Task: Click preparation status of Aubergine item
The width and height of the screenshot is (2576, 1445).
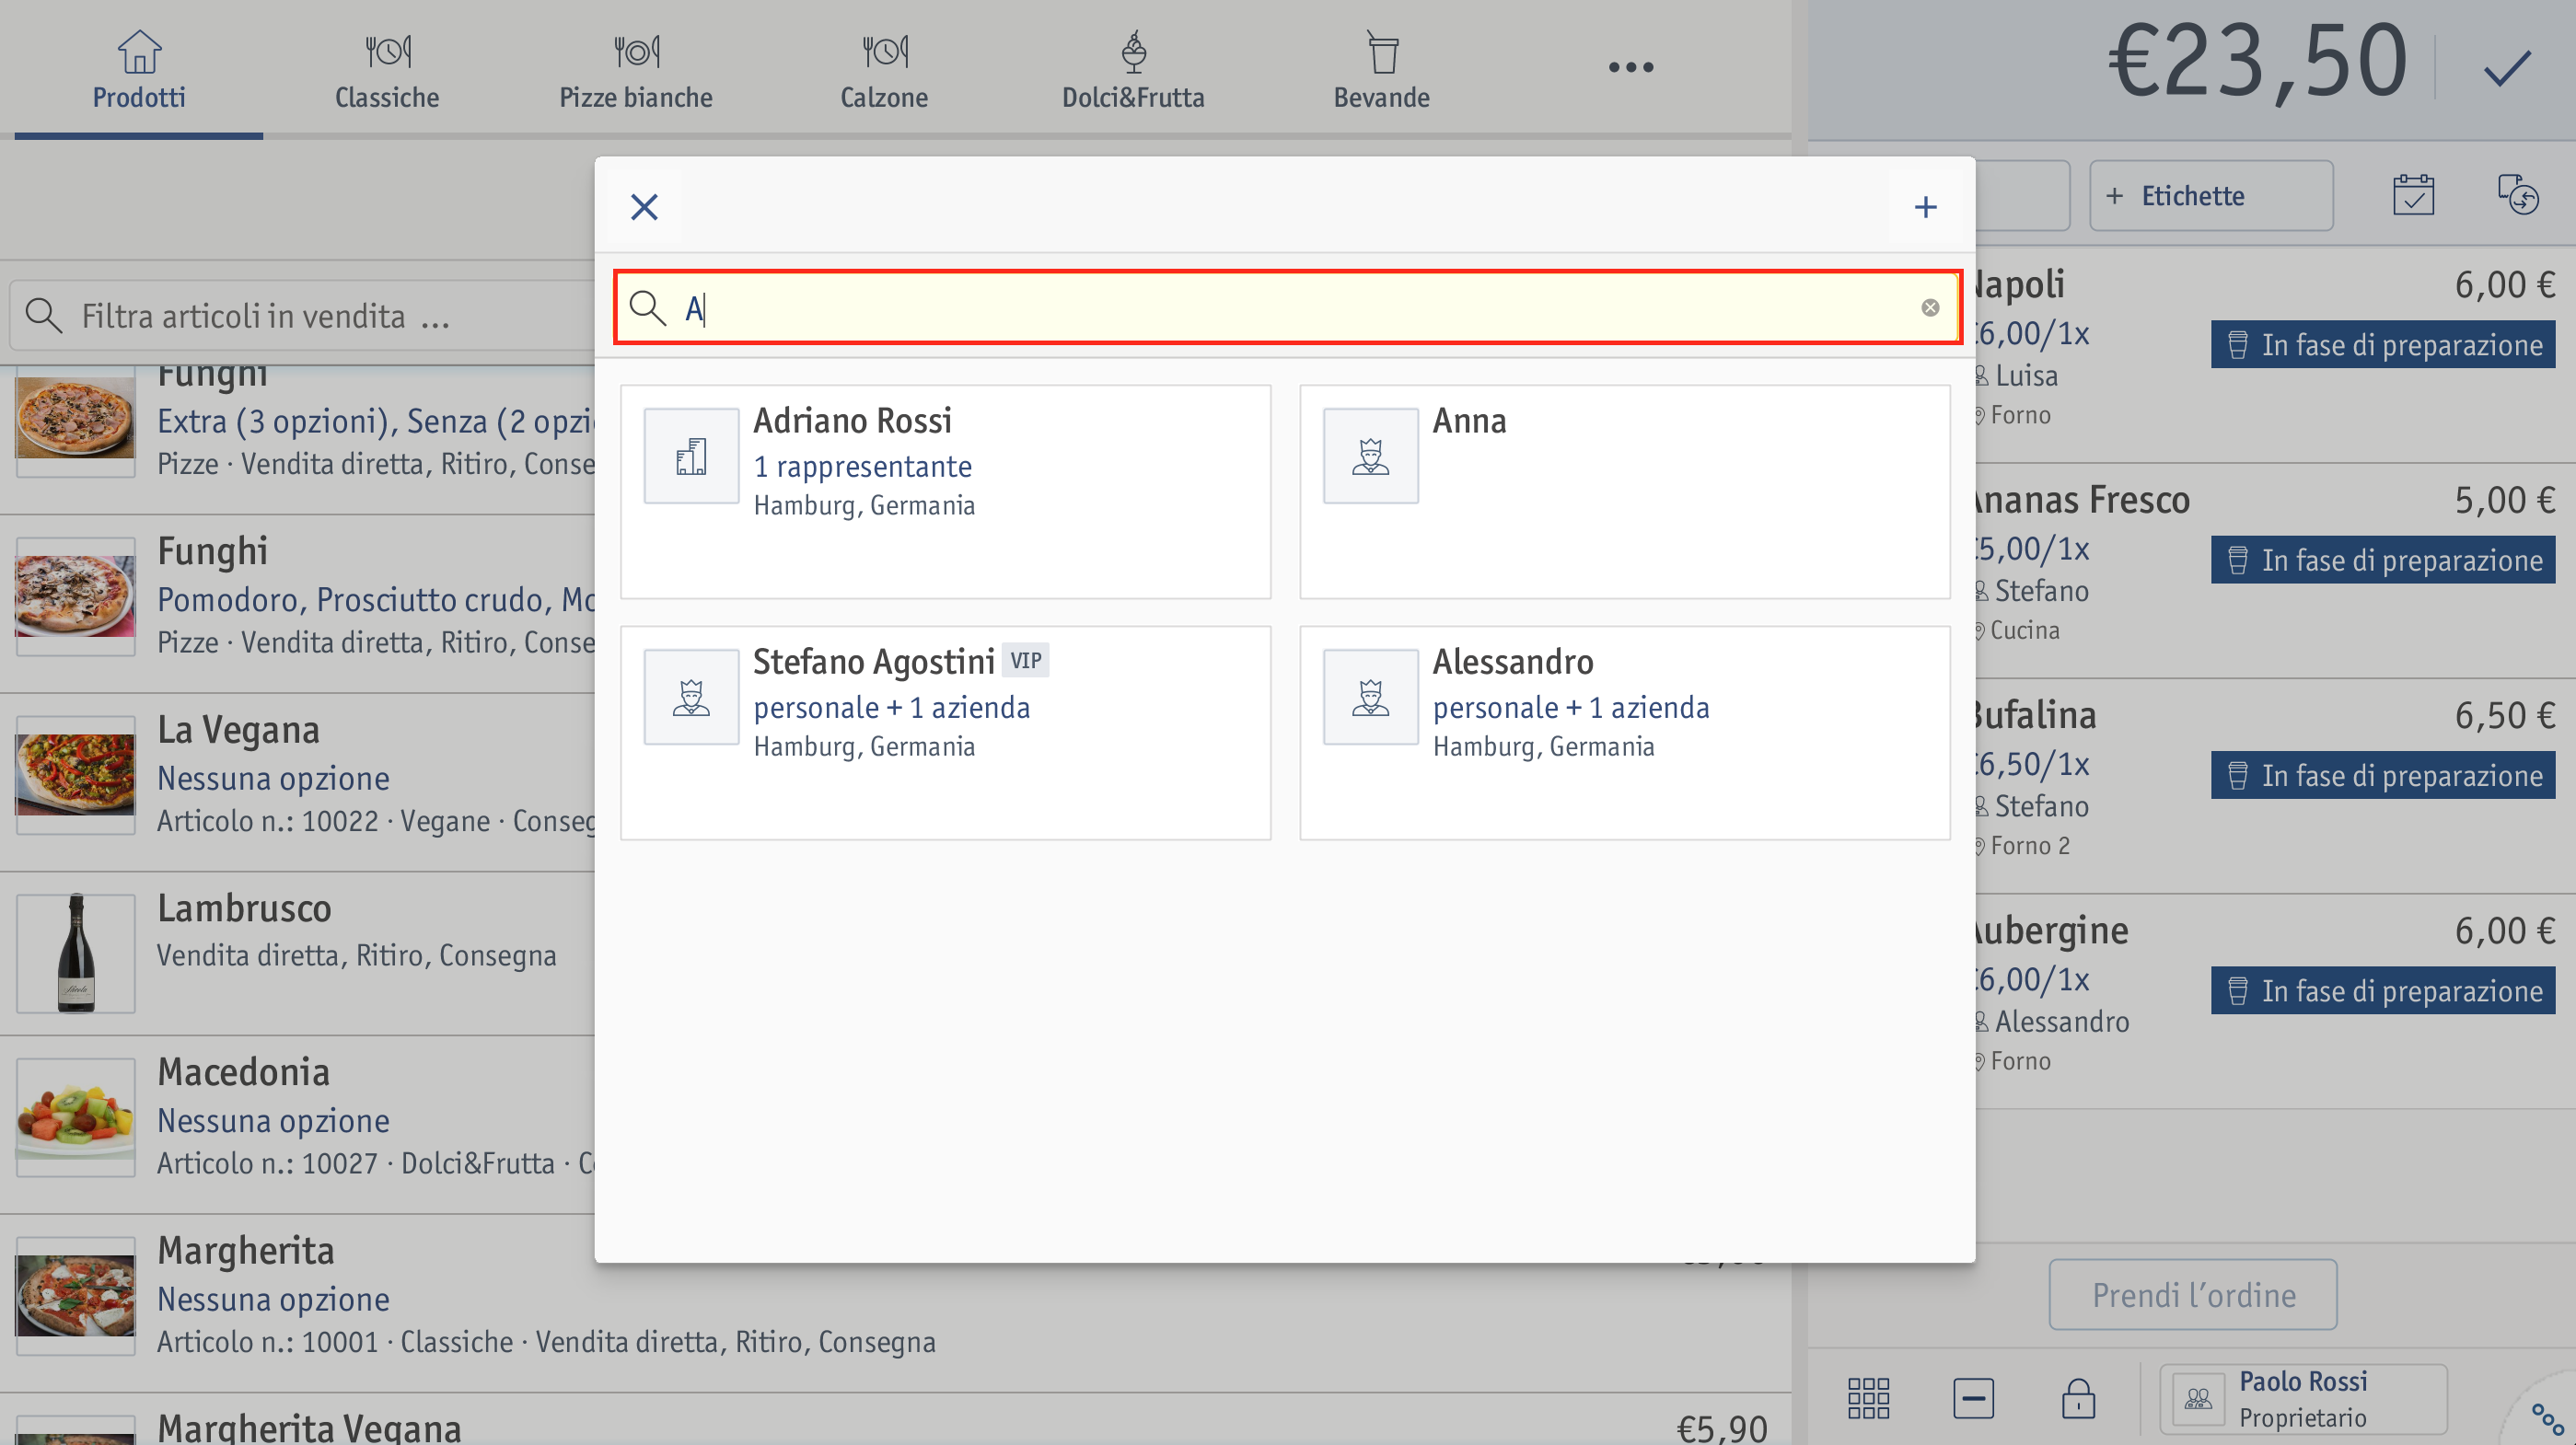Action: [x=2382, y=990]
